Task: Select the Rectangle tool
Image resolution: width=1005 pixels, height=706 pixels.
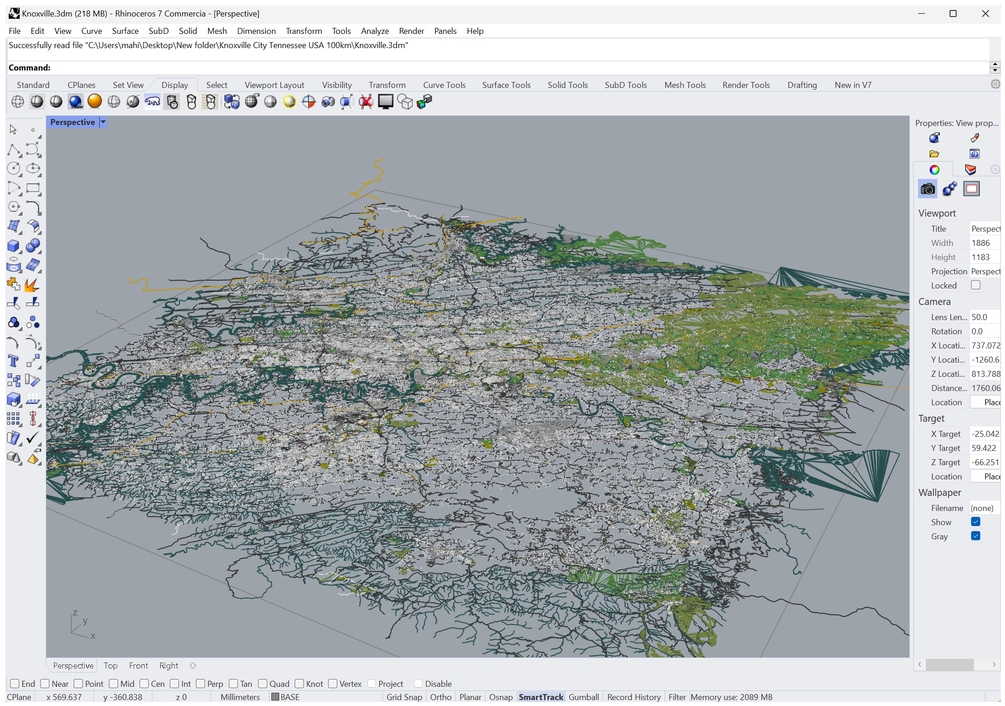Action: coord(33,188)
